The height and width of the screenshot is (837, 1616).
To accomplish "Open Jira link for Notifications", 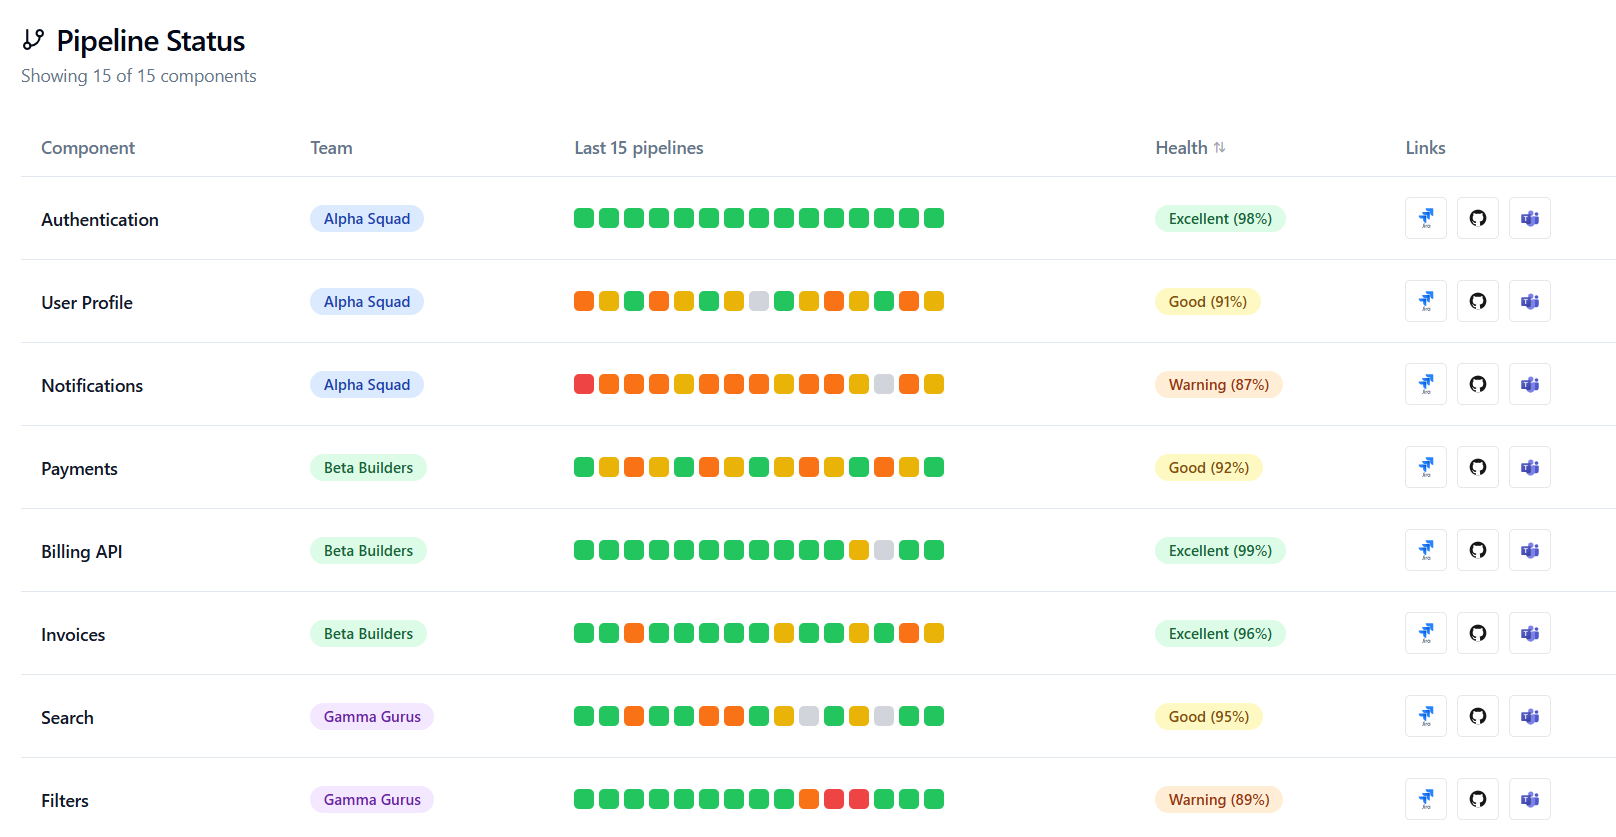I will pos(1426,384).
